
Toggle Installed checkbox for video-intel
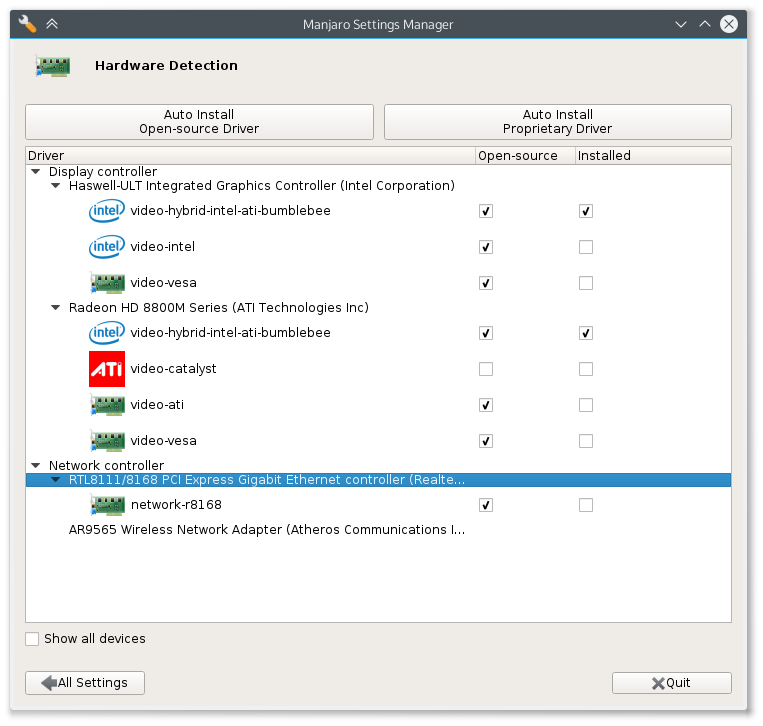pos(586,247)
